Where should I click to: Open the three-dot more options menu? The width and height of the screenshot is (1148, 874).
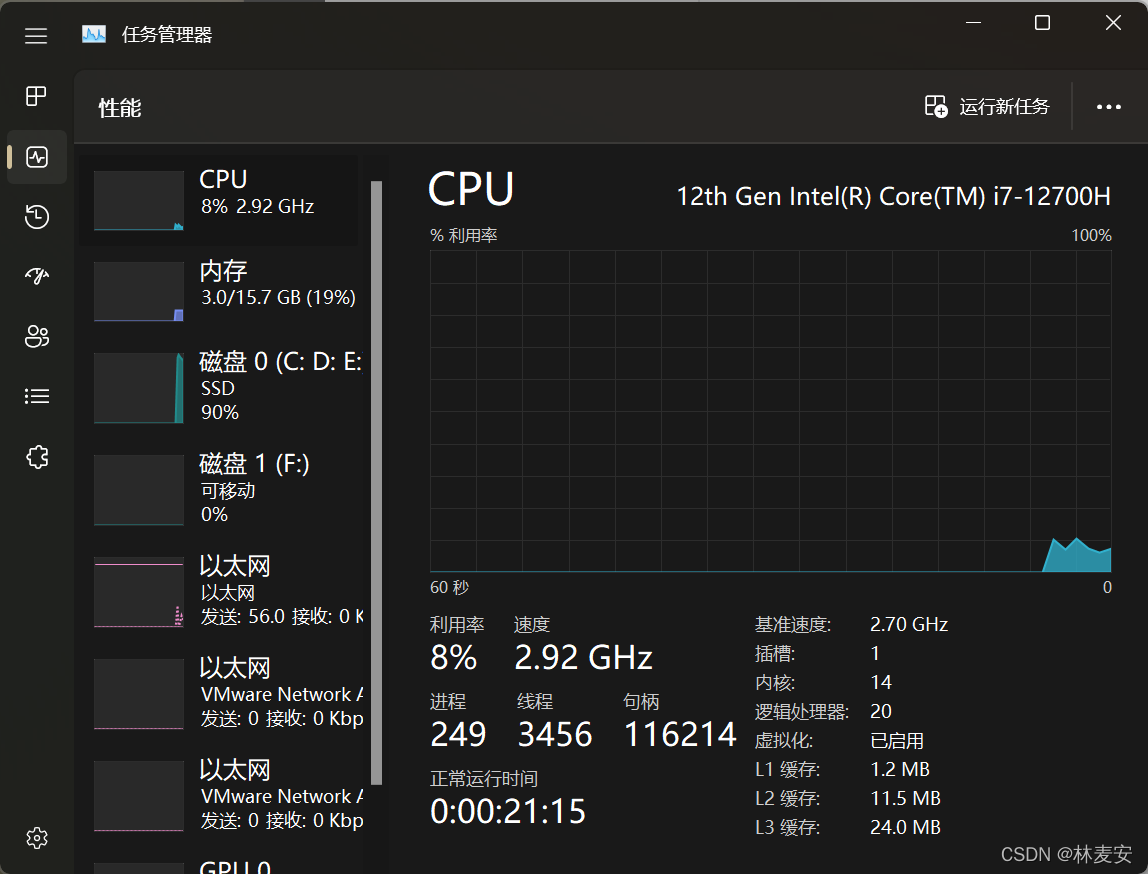(x=1109, y=107)
